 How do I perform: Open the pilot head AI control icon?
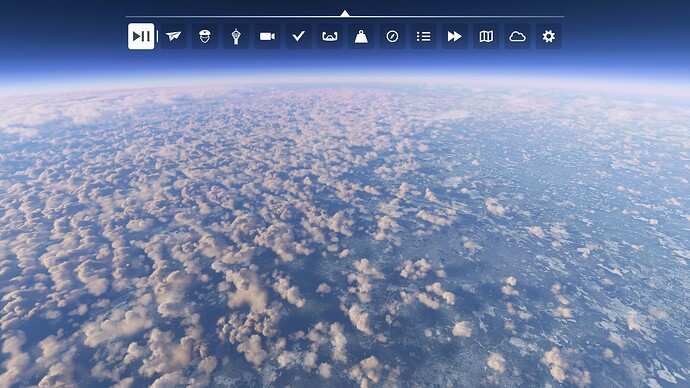pos(205,36)
